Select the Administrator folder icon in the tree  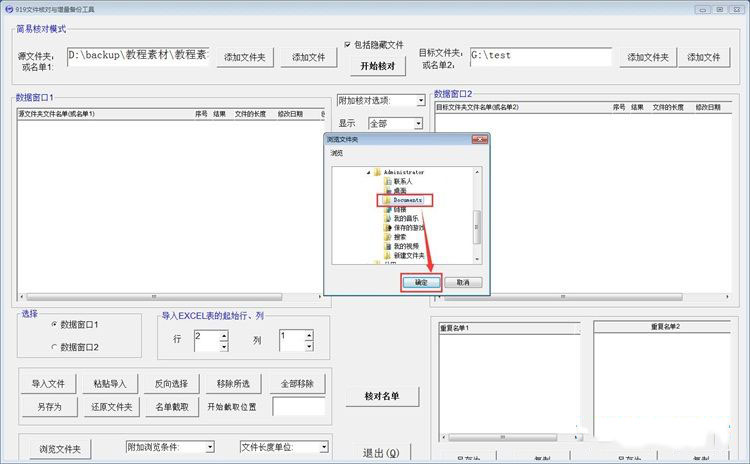coord(377,172)
